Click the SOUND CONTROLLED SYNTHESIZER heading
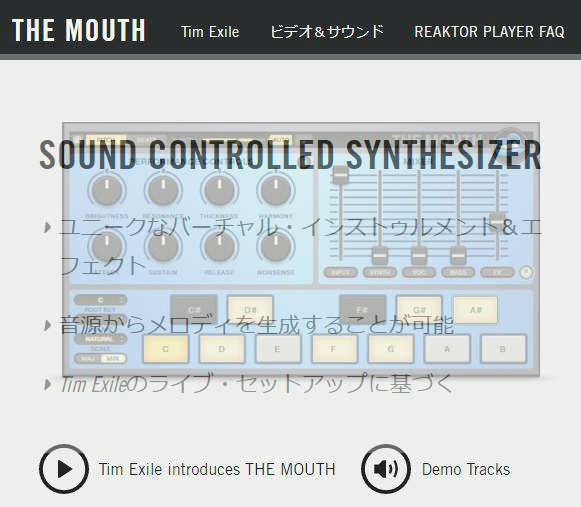Viewport: 581px width, 507px height. pos(290,155)
